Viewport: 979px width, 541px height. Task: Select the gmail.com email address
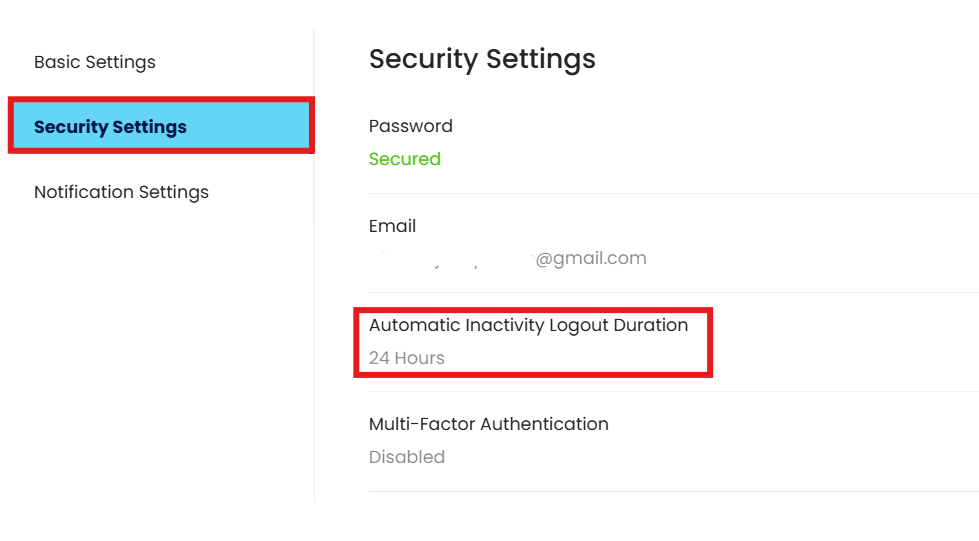pos(510,259)
